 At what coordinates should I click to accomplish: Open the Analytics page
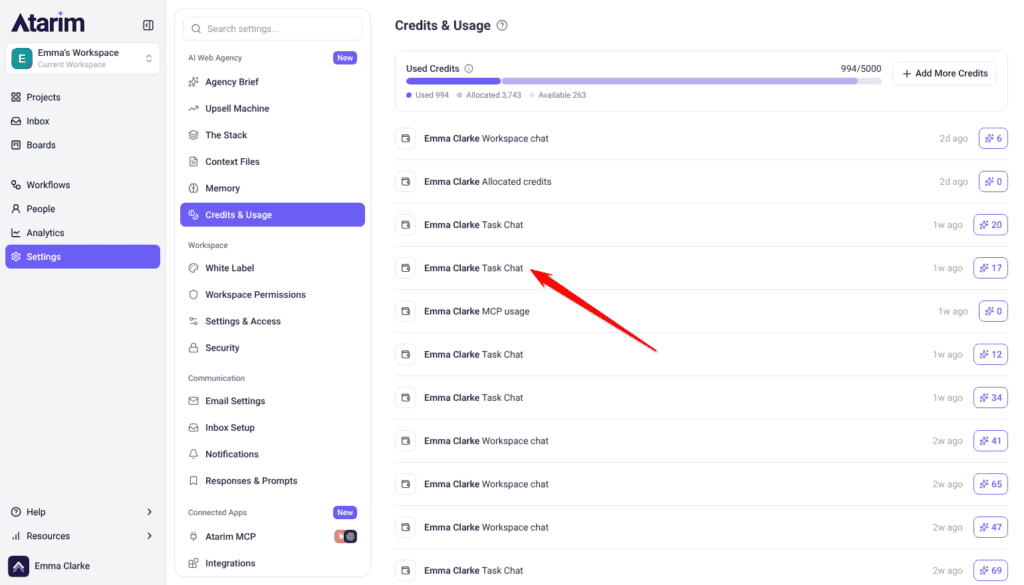pos(45,233)
